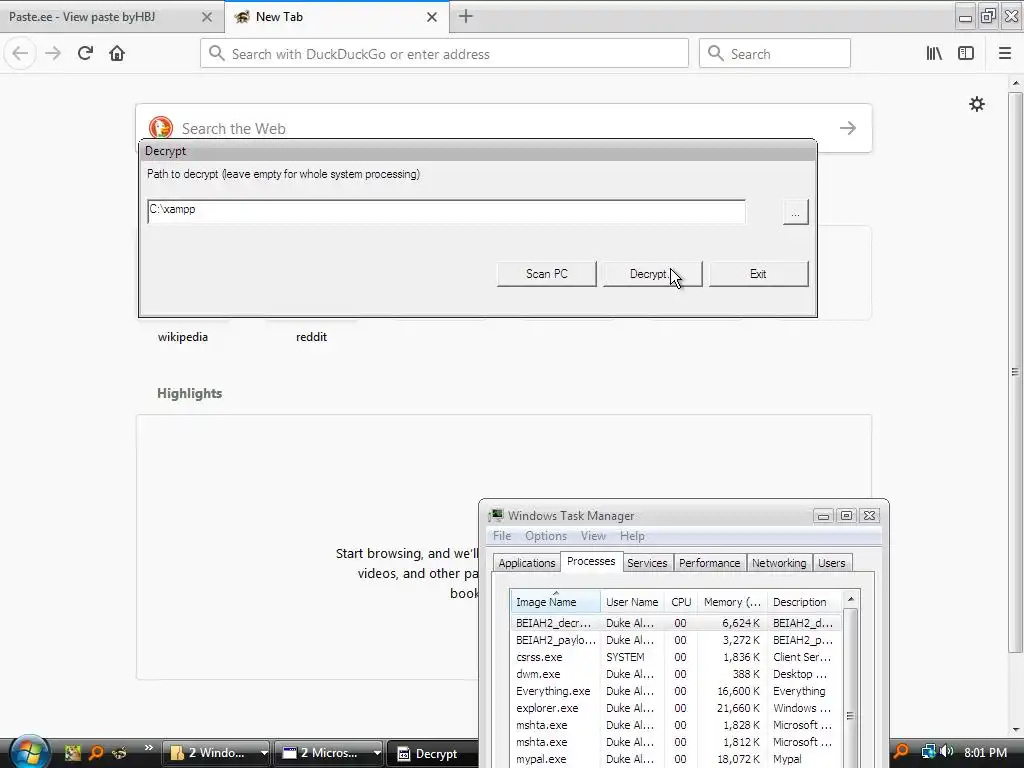The image size is (1024, 768).
Task: Open a new tab with the plus icon
Action: (x=466, y=16)
